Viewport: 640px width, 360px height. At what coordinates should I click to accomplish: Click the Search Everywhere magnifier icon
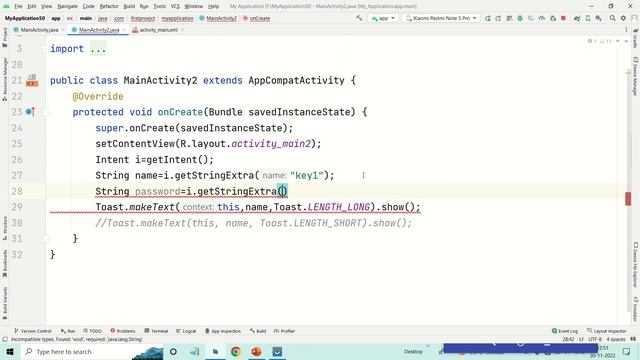pos(612,18)
